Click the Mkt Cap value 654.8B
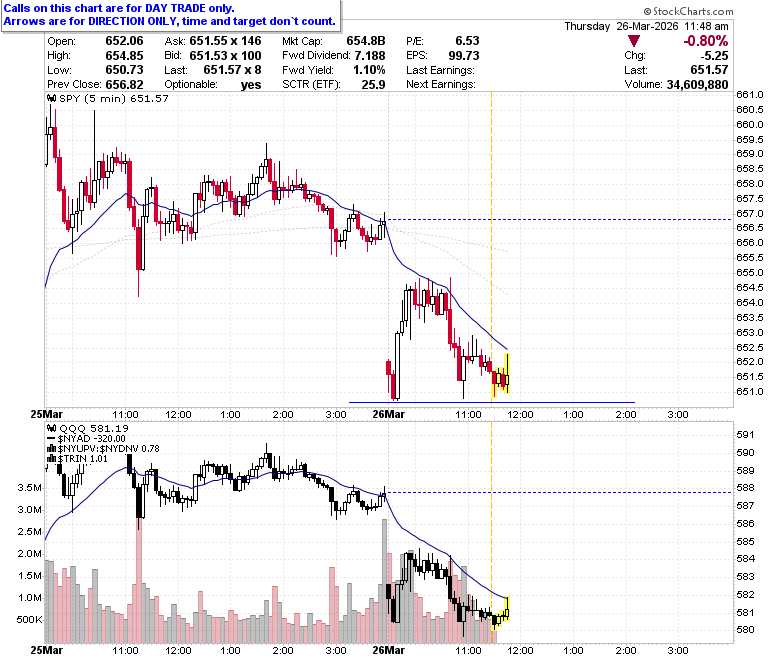Screen dimensions: 780x659 (x=366, y=41)
